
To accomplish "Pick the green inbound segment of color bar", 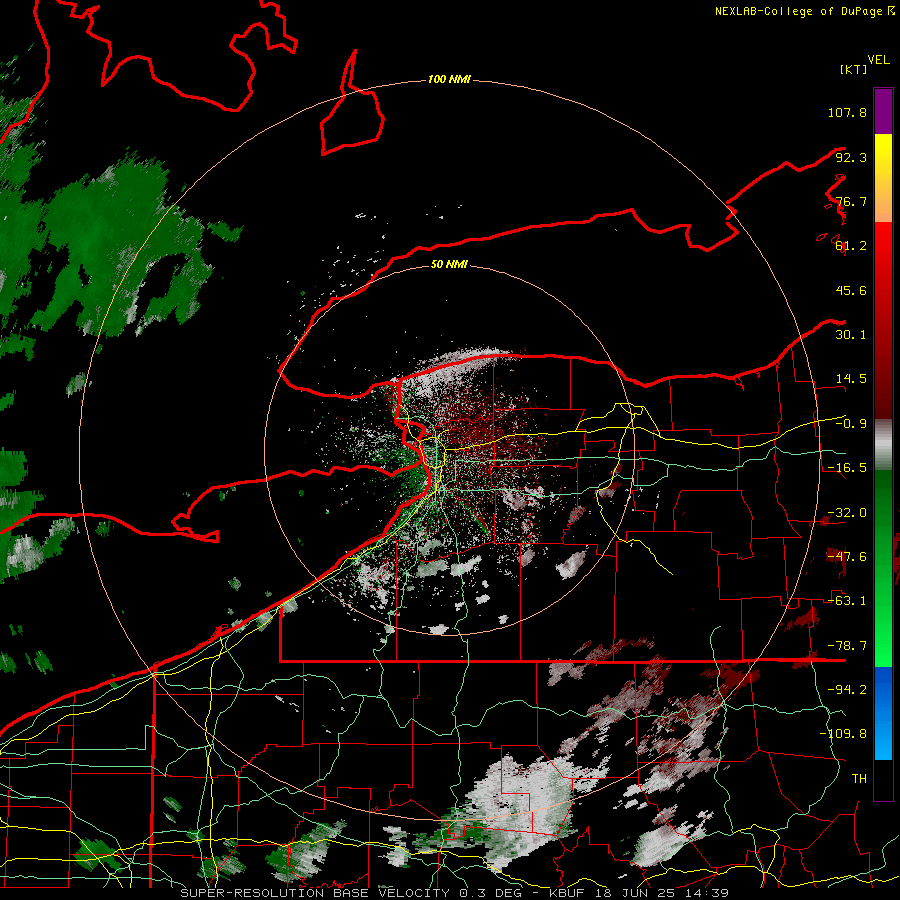I will 883,568.
